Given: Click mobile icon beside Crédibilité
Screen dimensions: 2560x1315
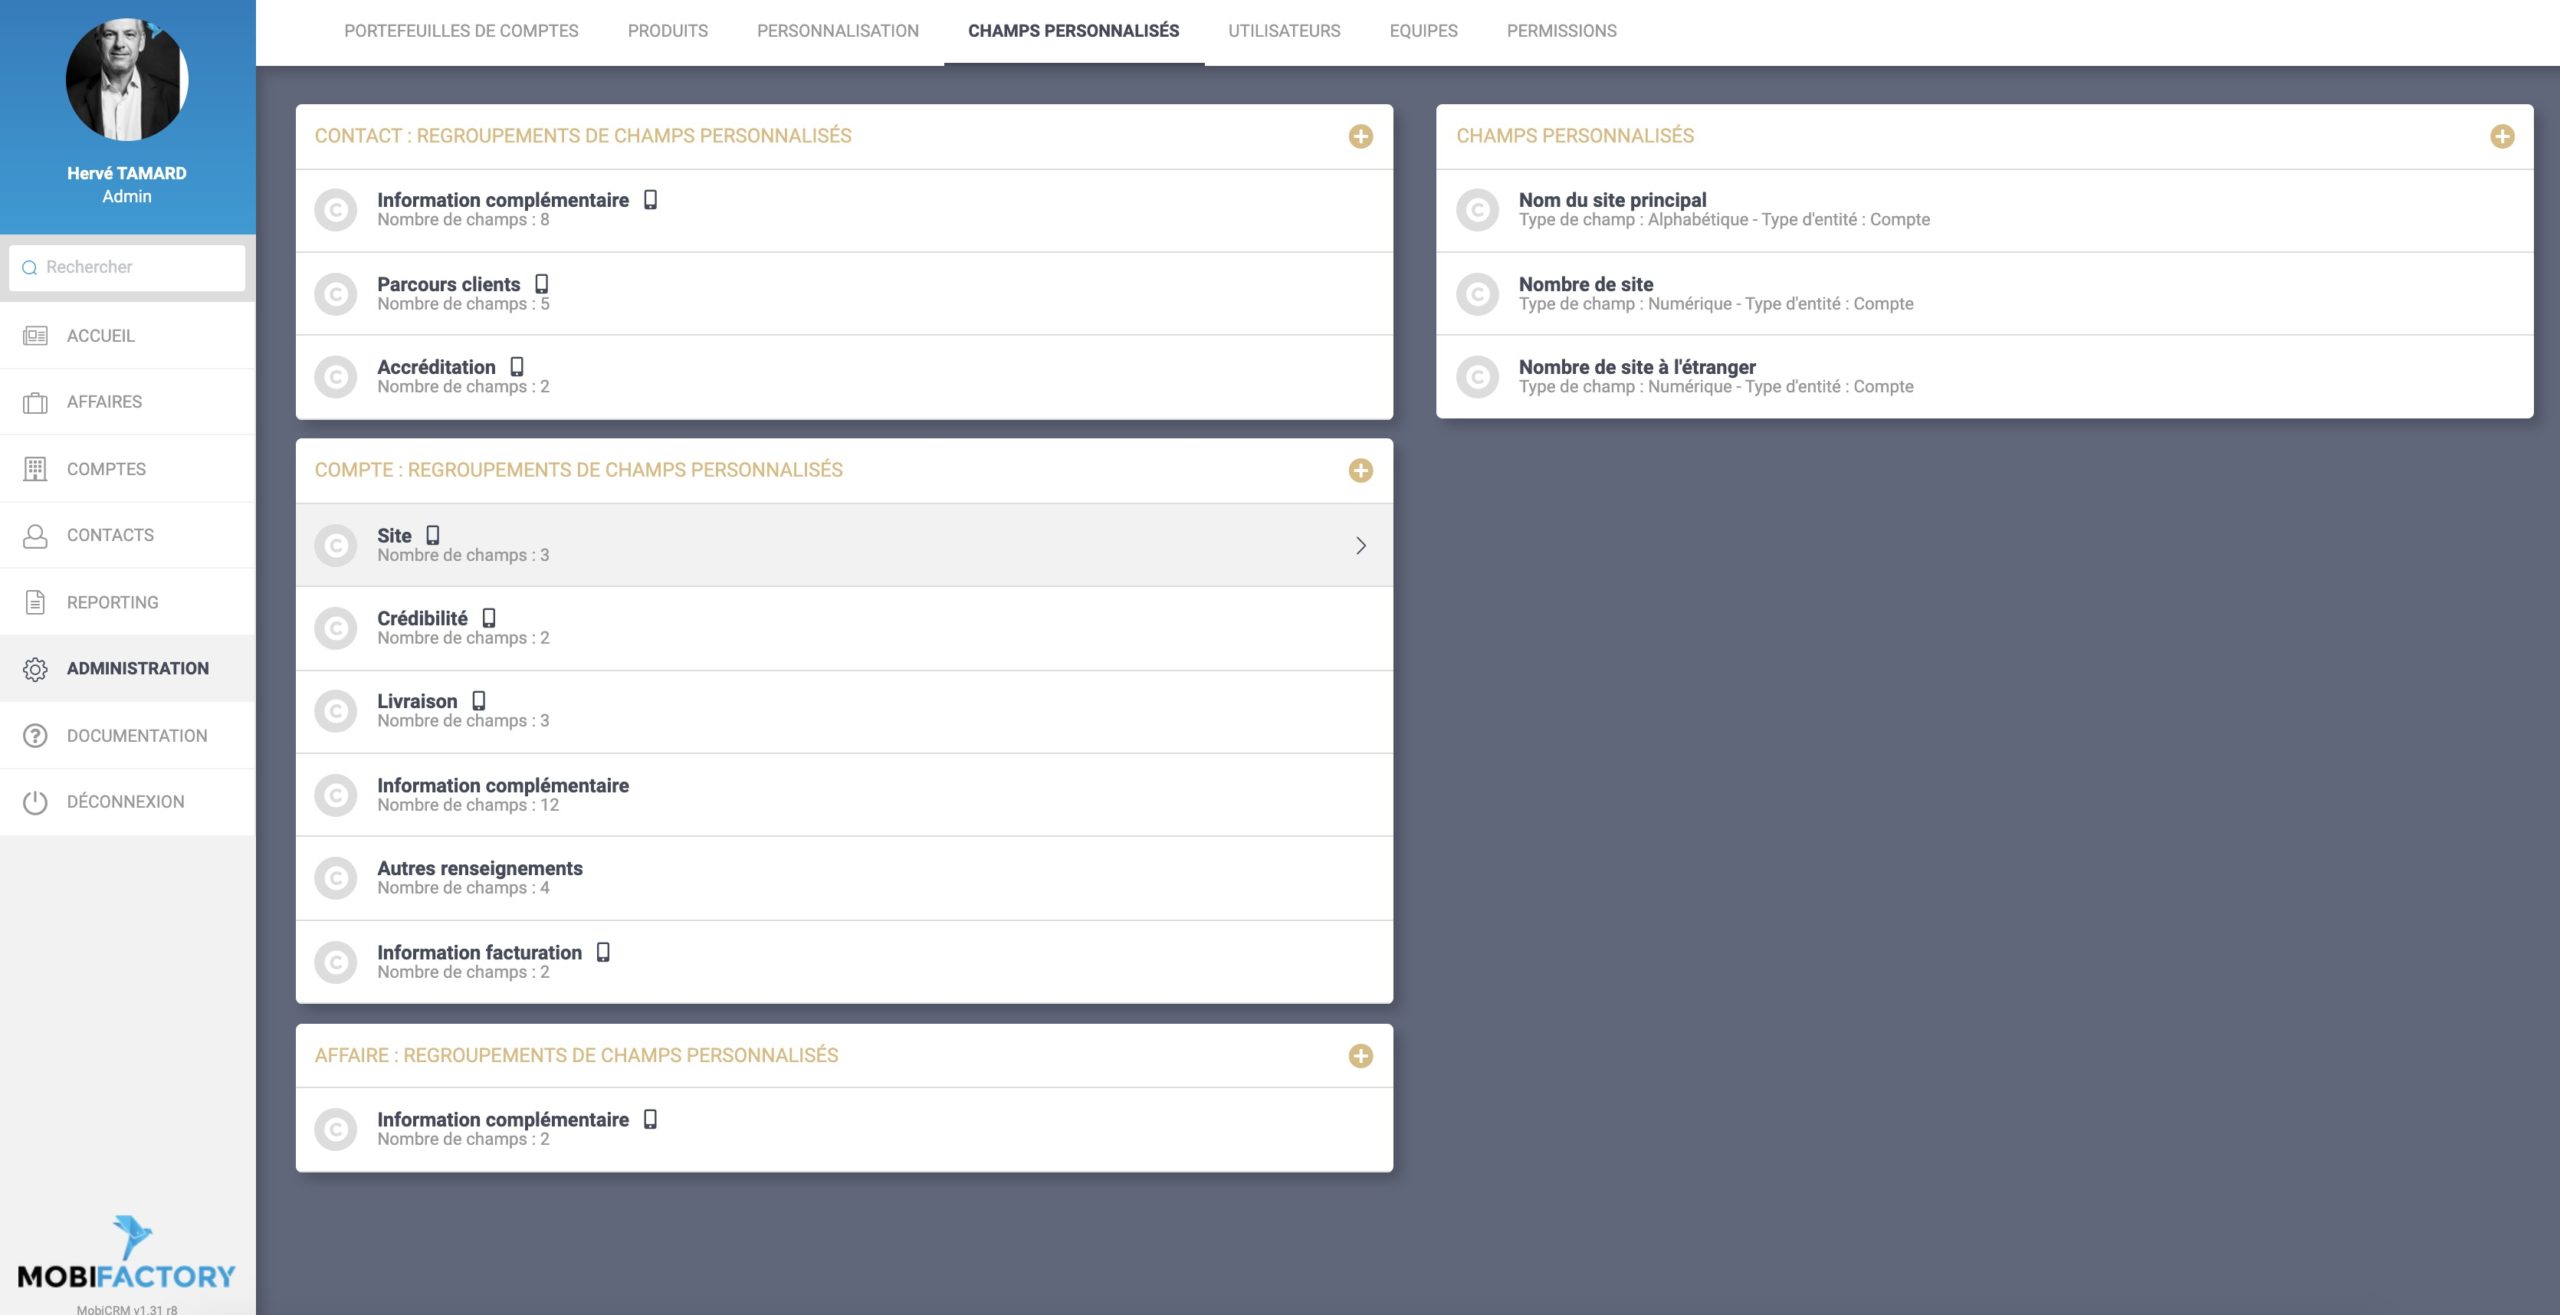Looking at the screenshot, I should [489, 618].
